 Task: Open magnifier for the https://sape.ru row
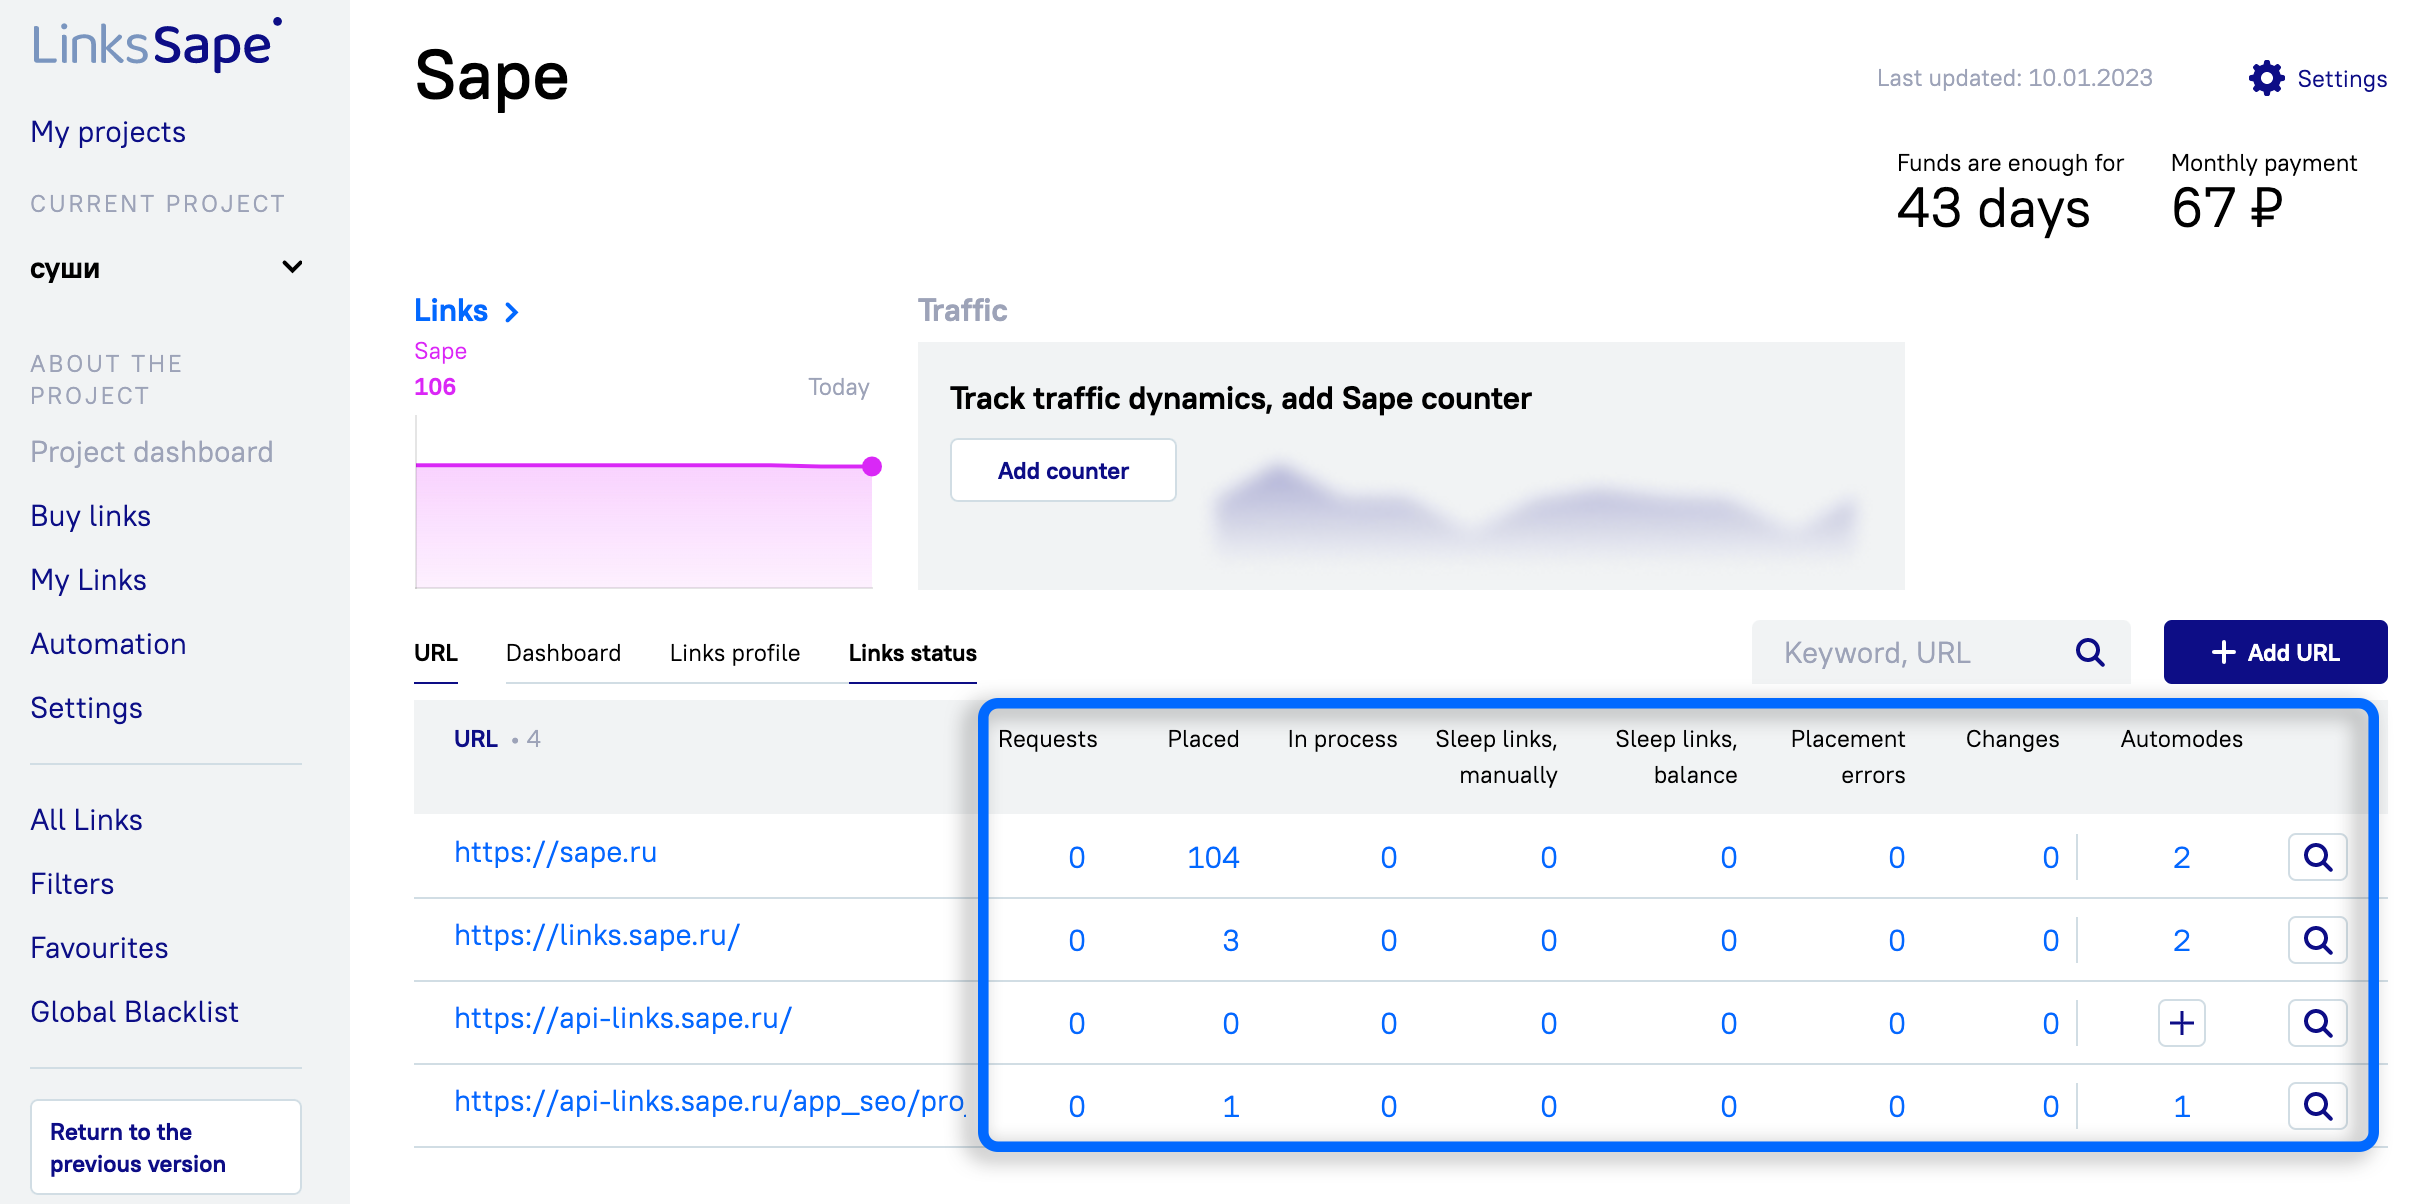[x=2318, y=857]
